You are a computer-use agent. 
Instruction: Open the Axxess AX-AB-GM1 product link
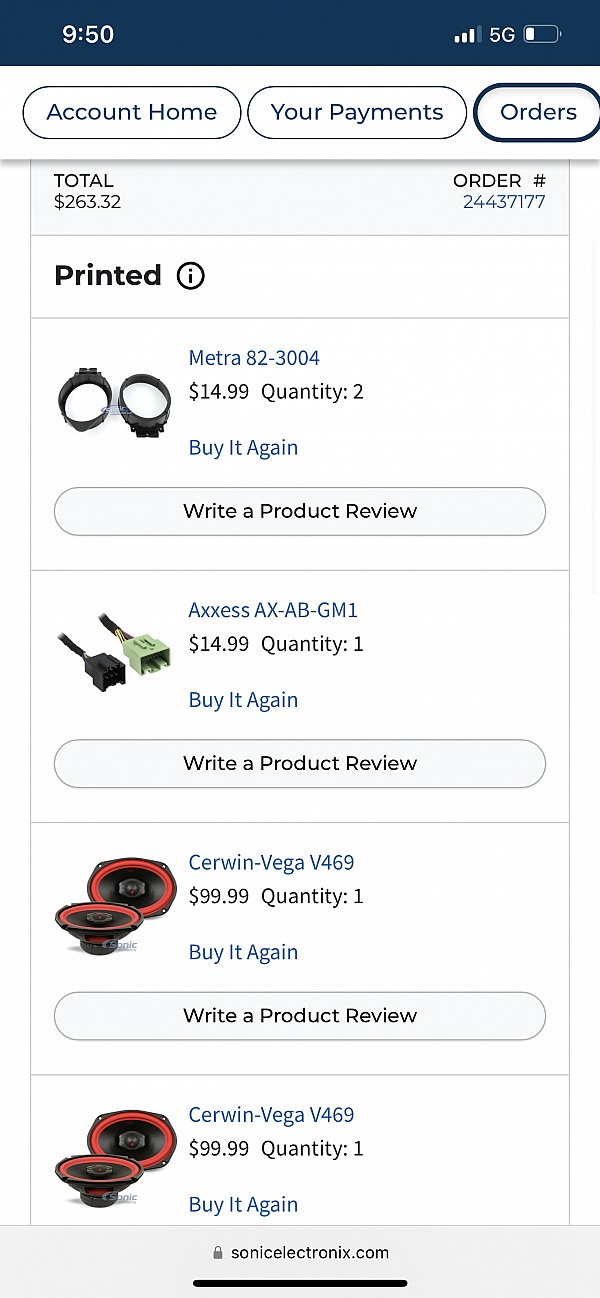(x=273, y=610)
